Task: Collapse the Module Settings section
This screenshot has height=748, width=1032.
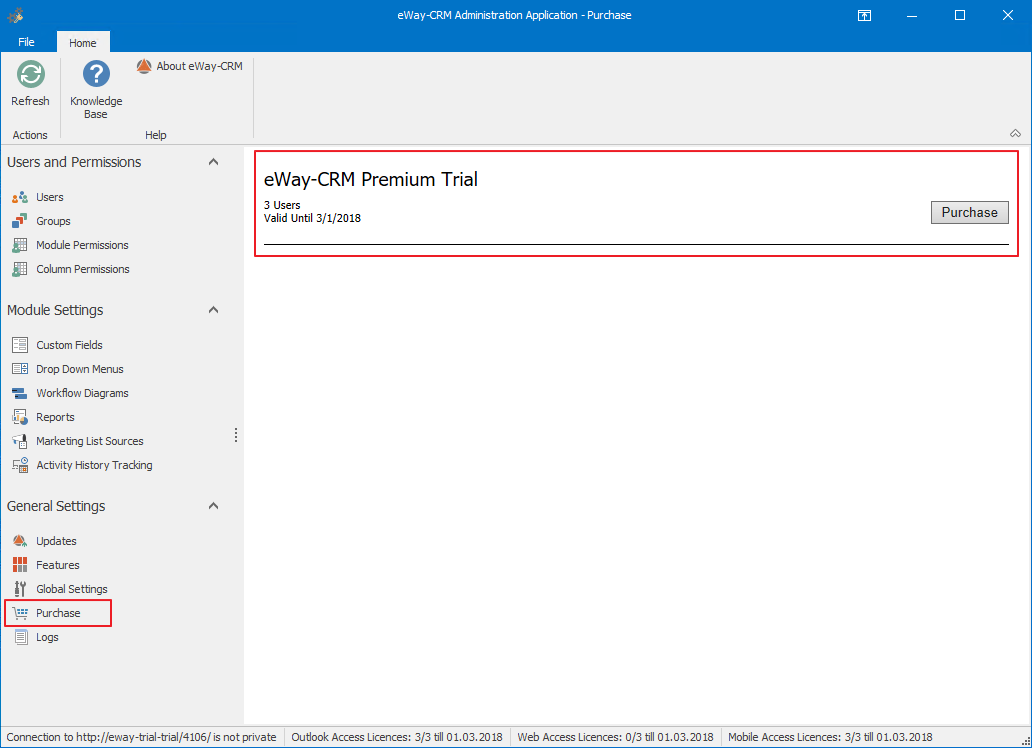Action: 213,310
